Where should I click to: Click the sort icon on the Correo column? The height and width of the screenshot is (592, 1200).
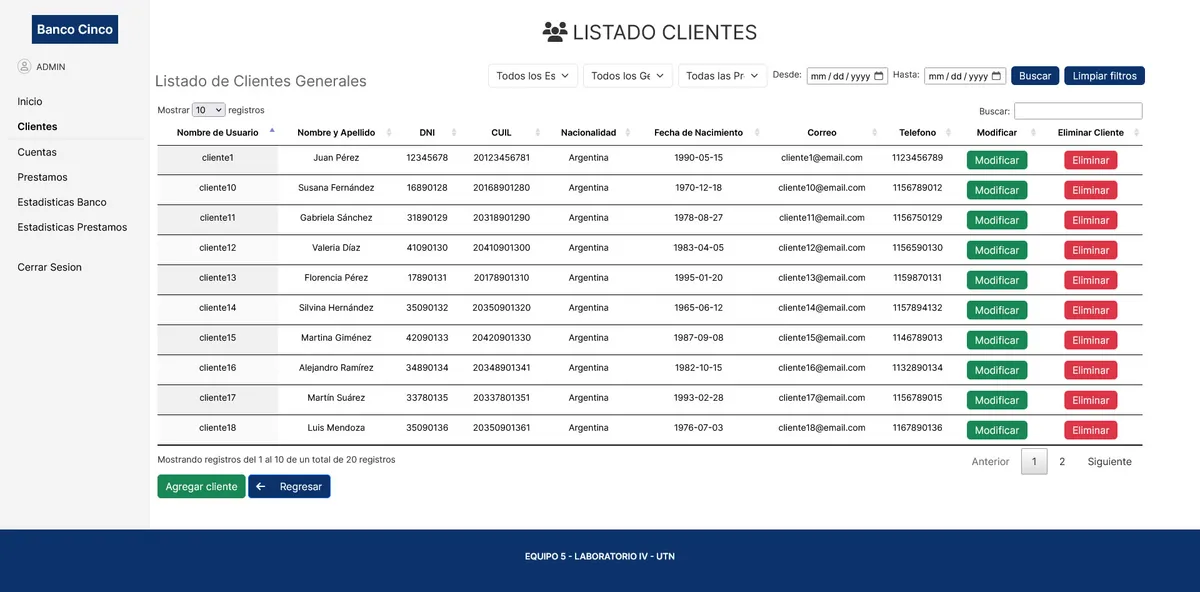coord(874,132)
